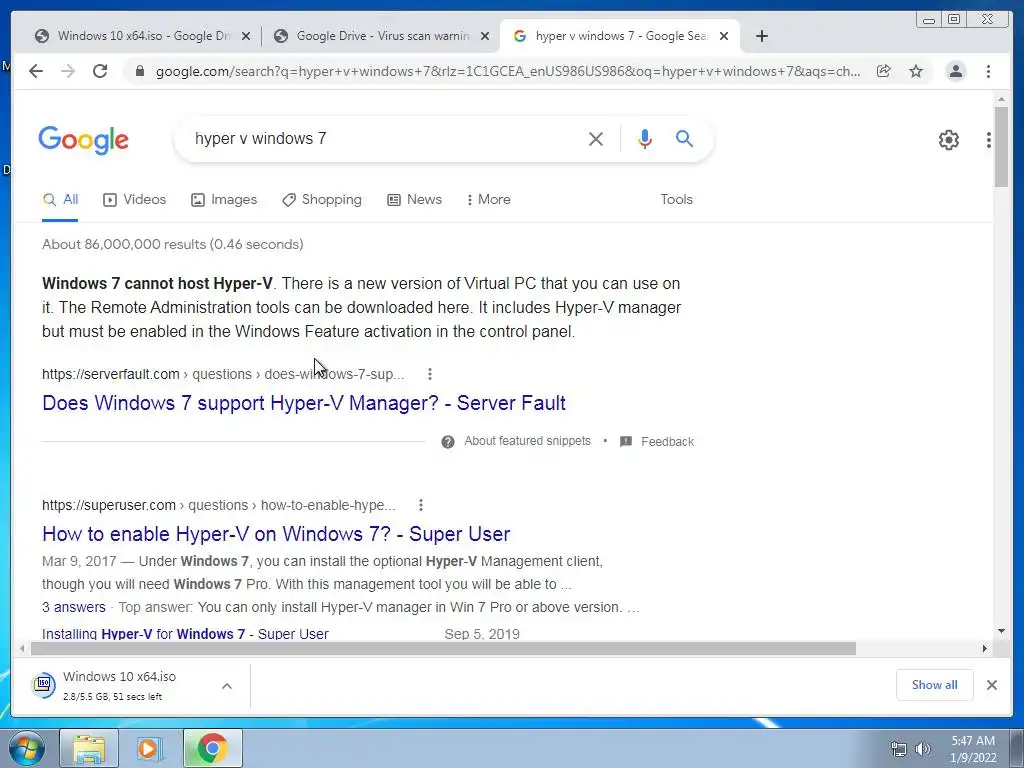The height and width of the screenshot is (768, 1024).
Task: Click the vertical scrollbar thumb
Action: pos(1001,146)
